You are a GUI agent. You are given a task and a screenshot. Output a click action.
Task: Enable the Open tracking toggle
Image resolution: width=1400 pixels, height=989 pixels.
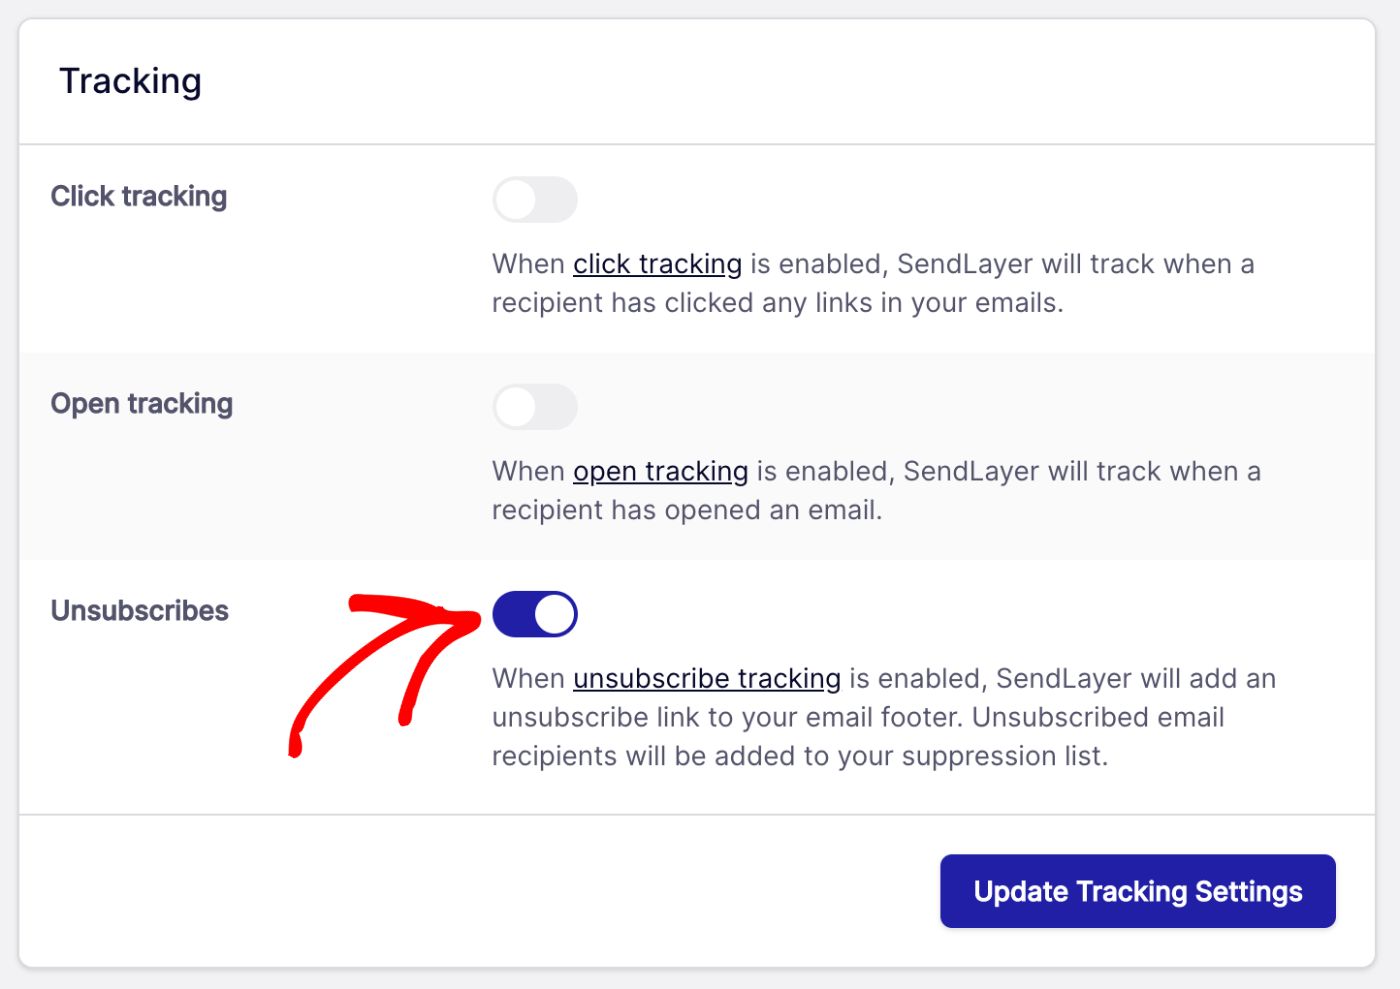(x=534, y=407)
